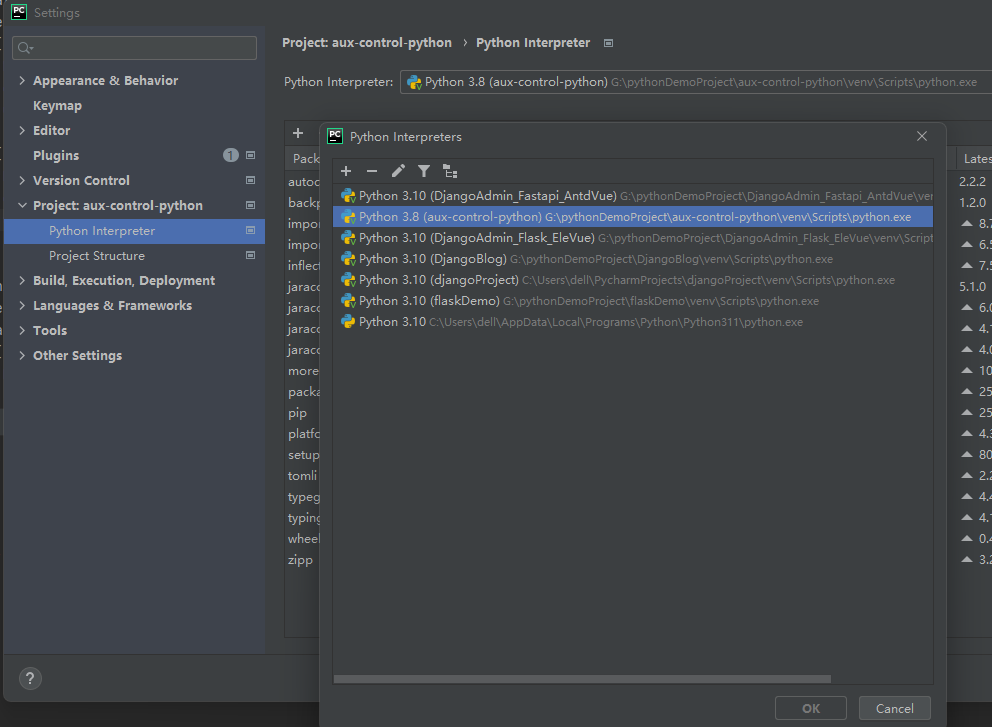
Task: Click the breadcrumb project-level marker icon
Action: [609, 43]
